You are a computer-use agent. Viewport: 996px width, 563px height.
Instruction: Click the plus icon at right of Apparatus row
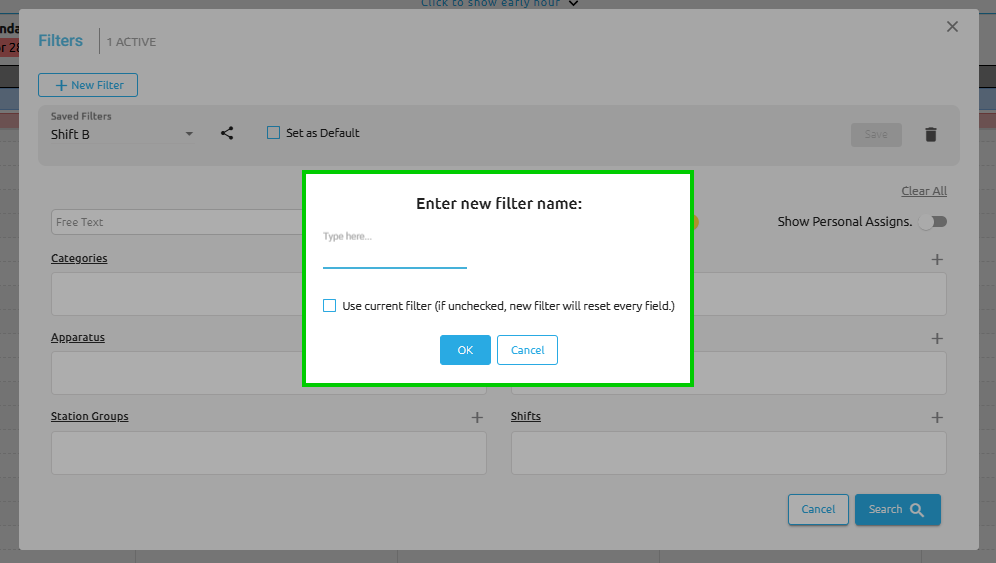coord(937,338)
